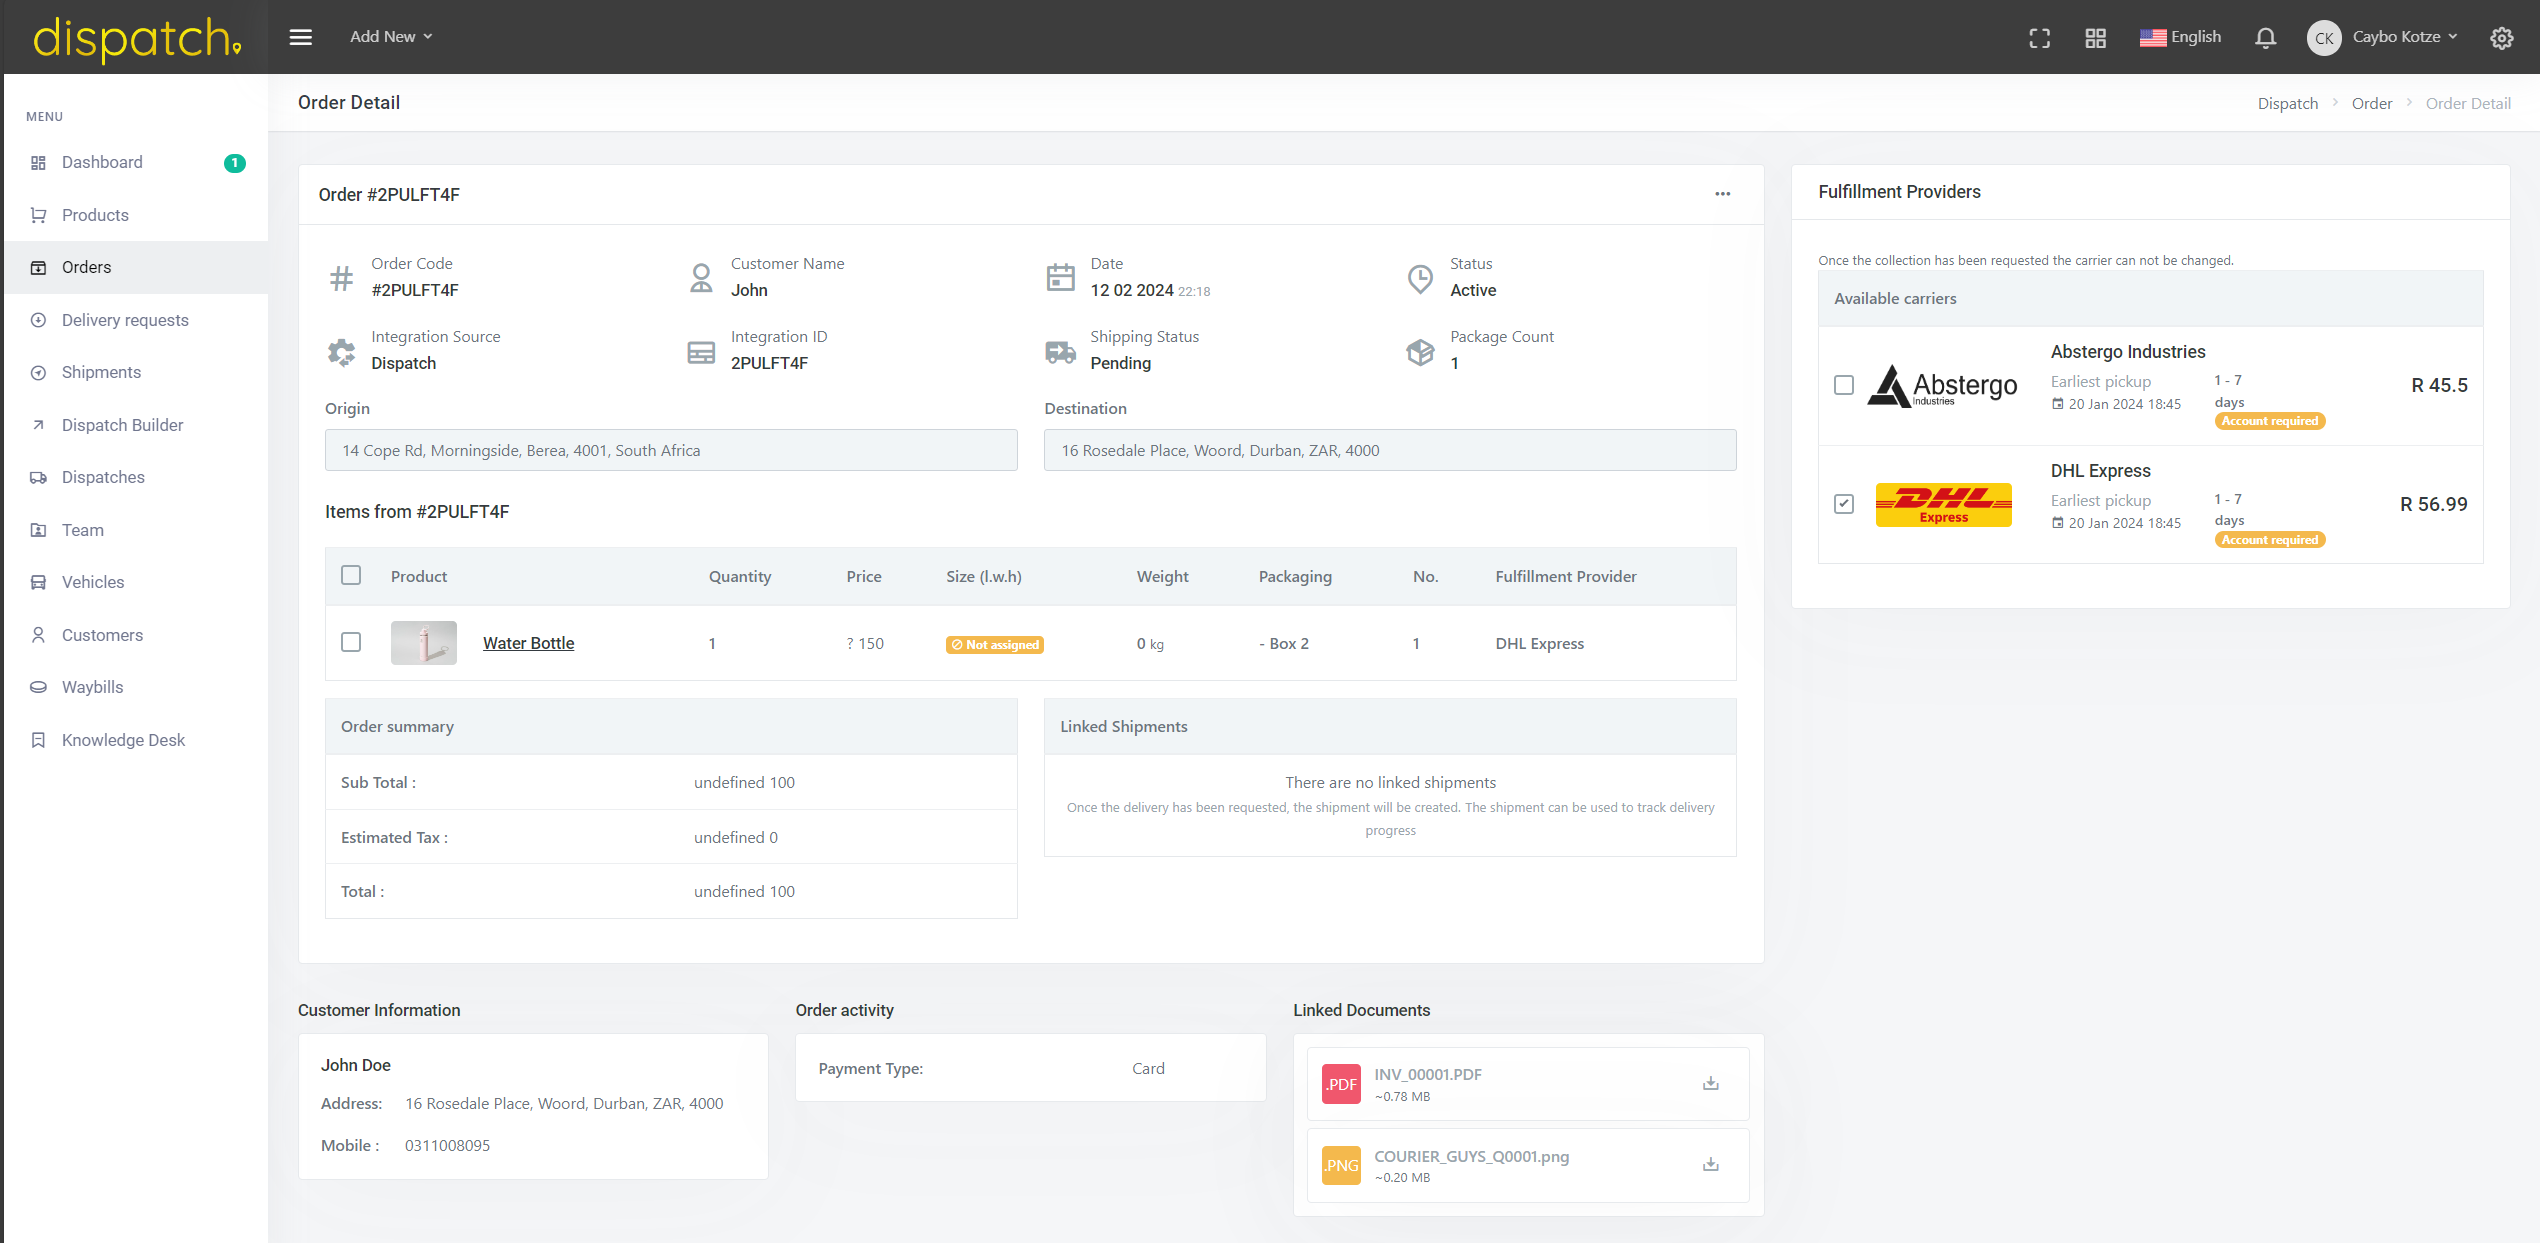Open the Orders section from the sidebar
2540x1243 pixels.
pos(87,267)
